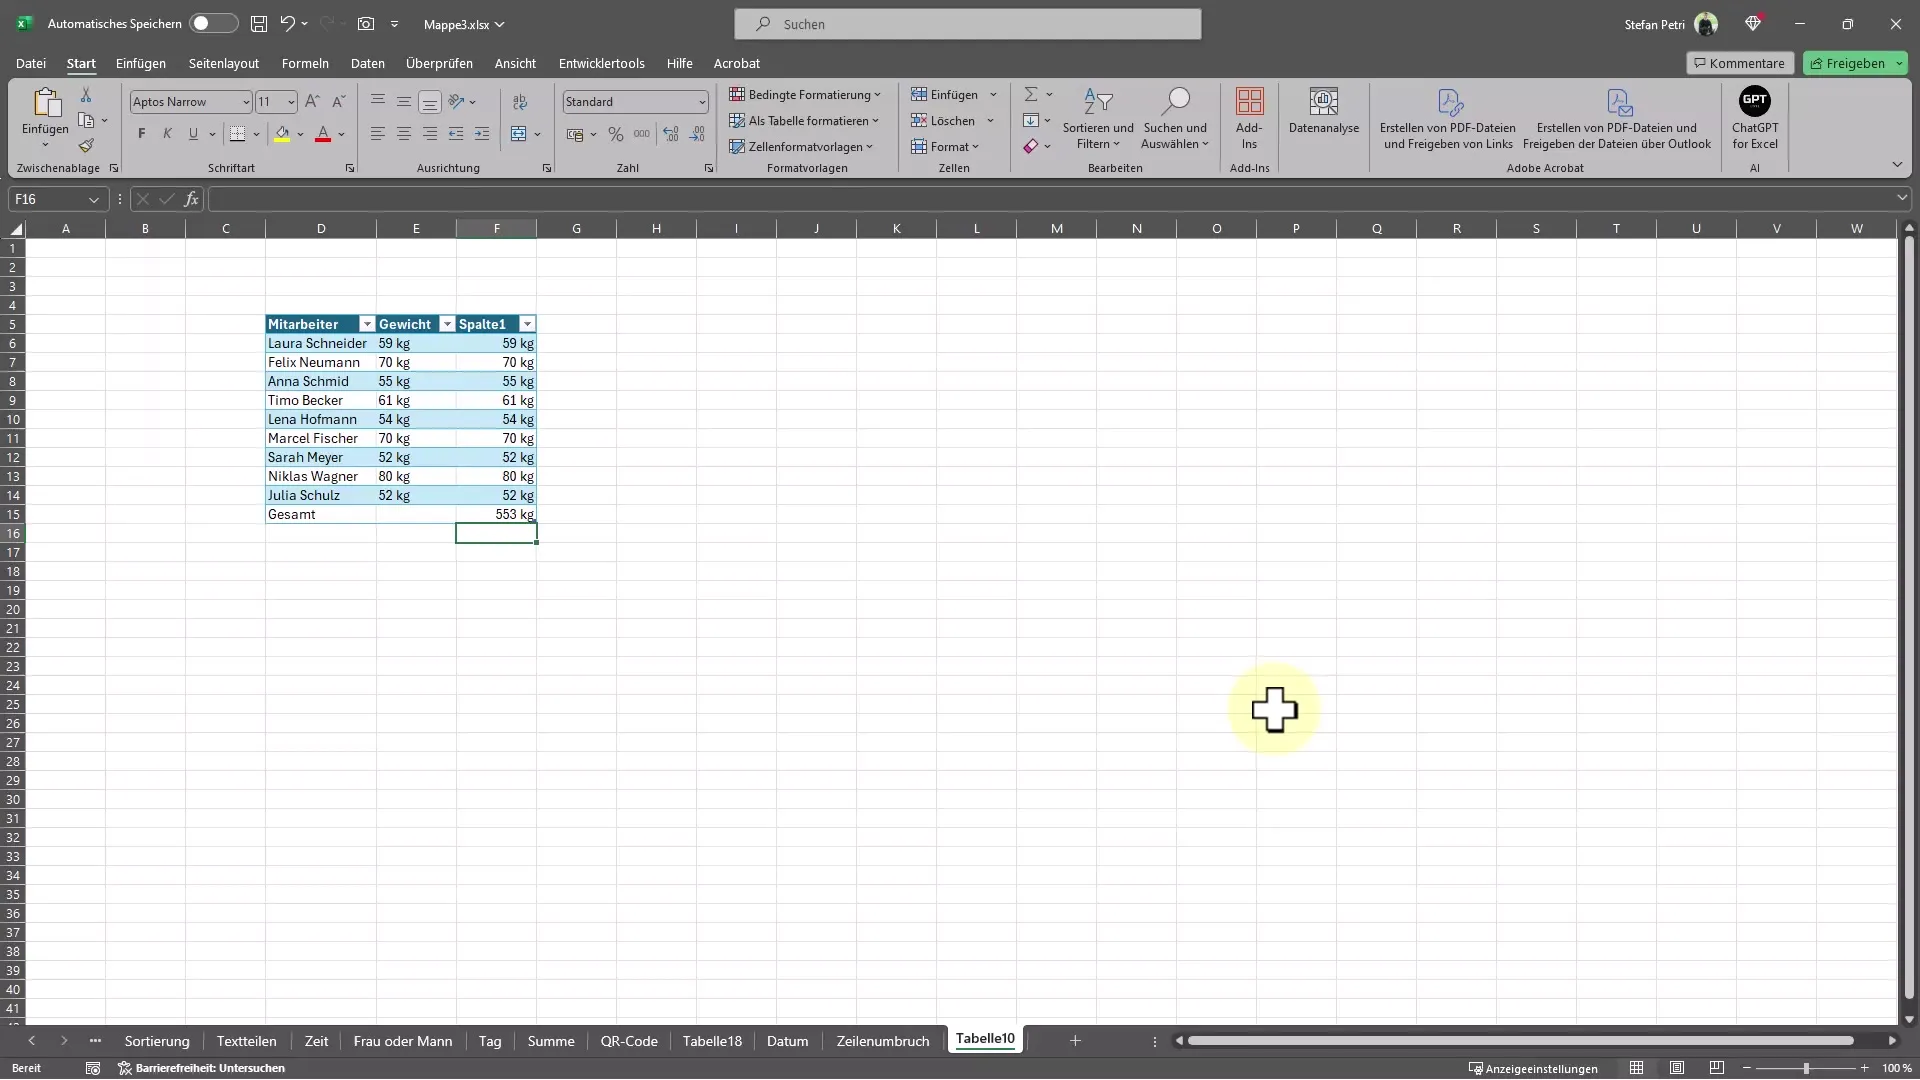Toggle filter on Gewicht column
This screenshot has height=1080, width=1920.
click(x=447, y=323)
